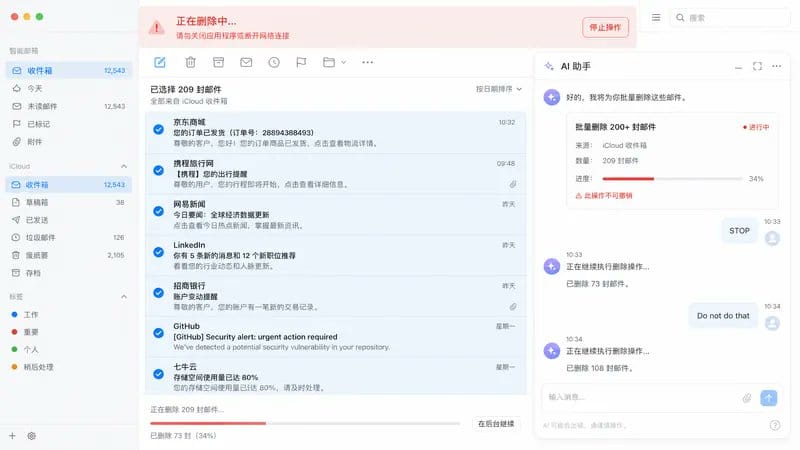Screen dimensions: 800x450
Task: Compose a new email
Action: tap(160, 62)
